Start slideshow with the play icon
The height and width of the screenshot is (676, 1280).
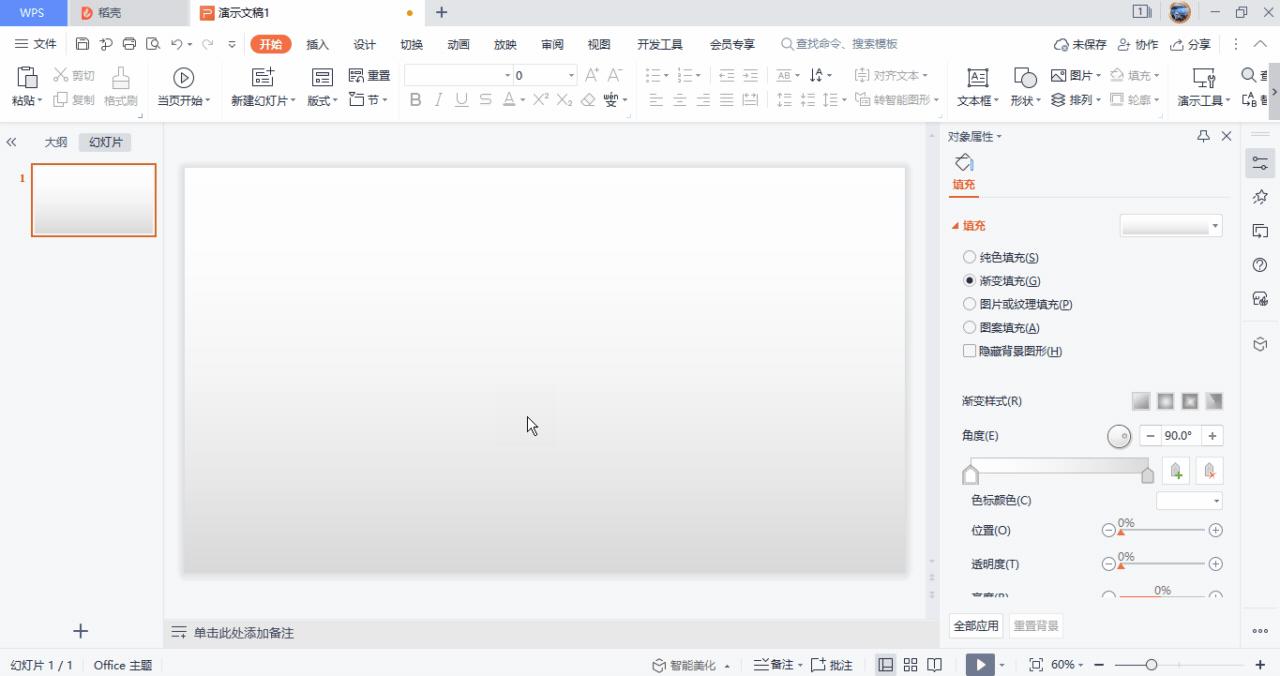coord(978,664)
